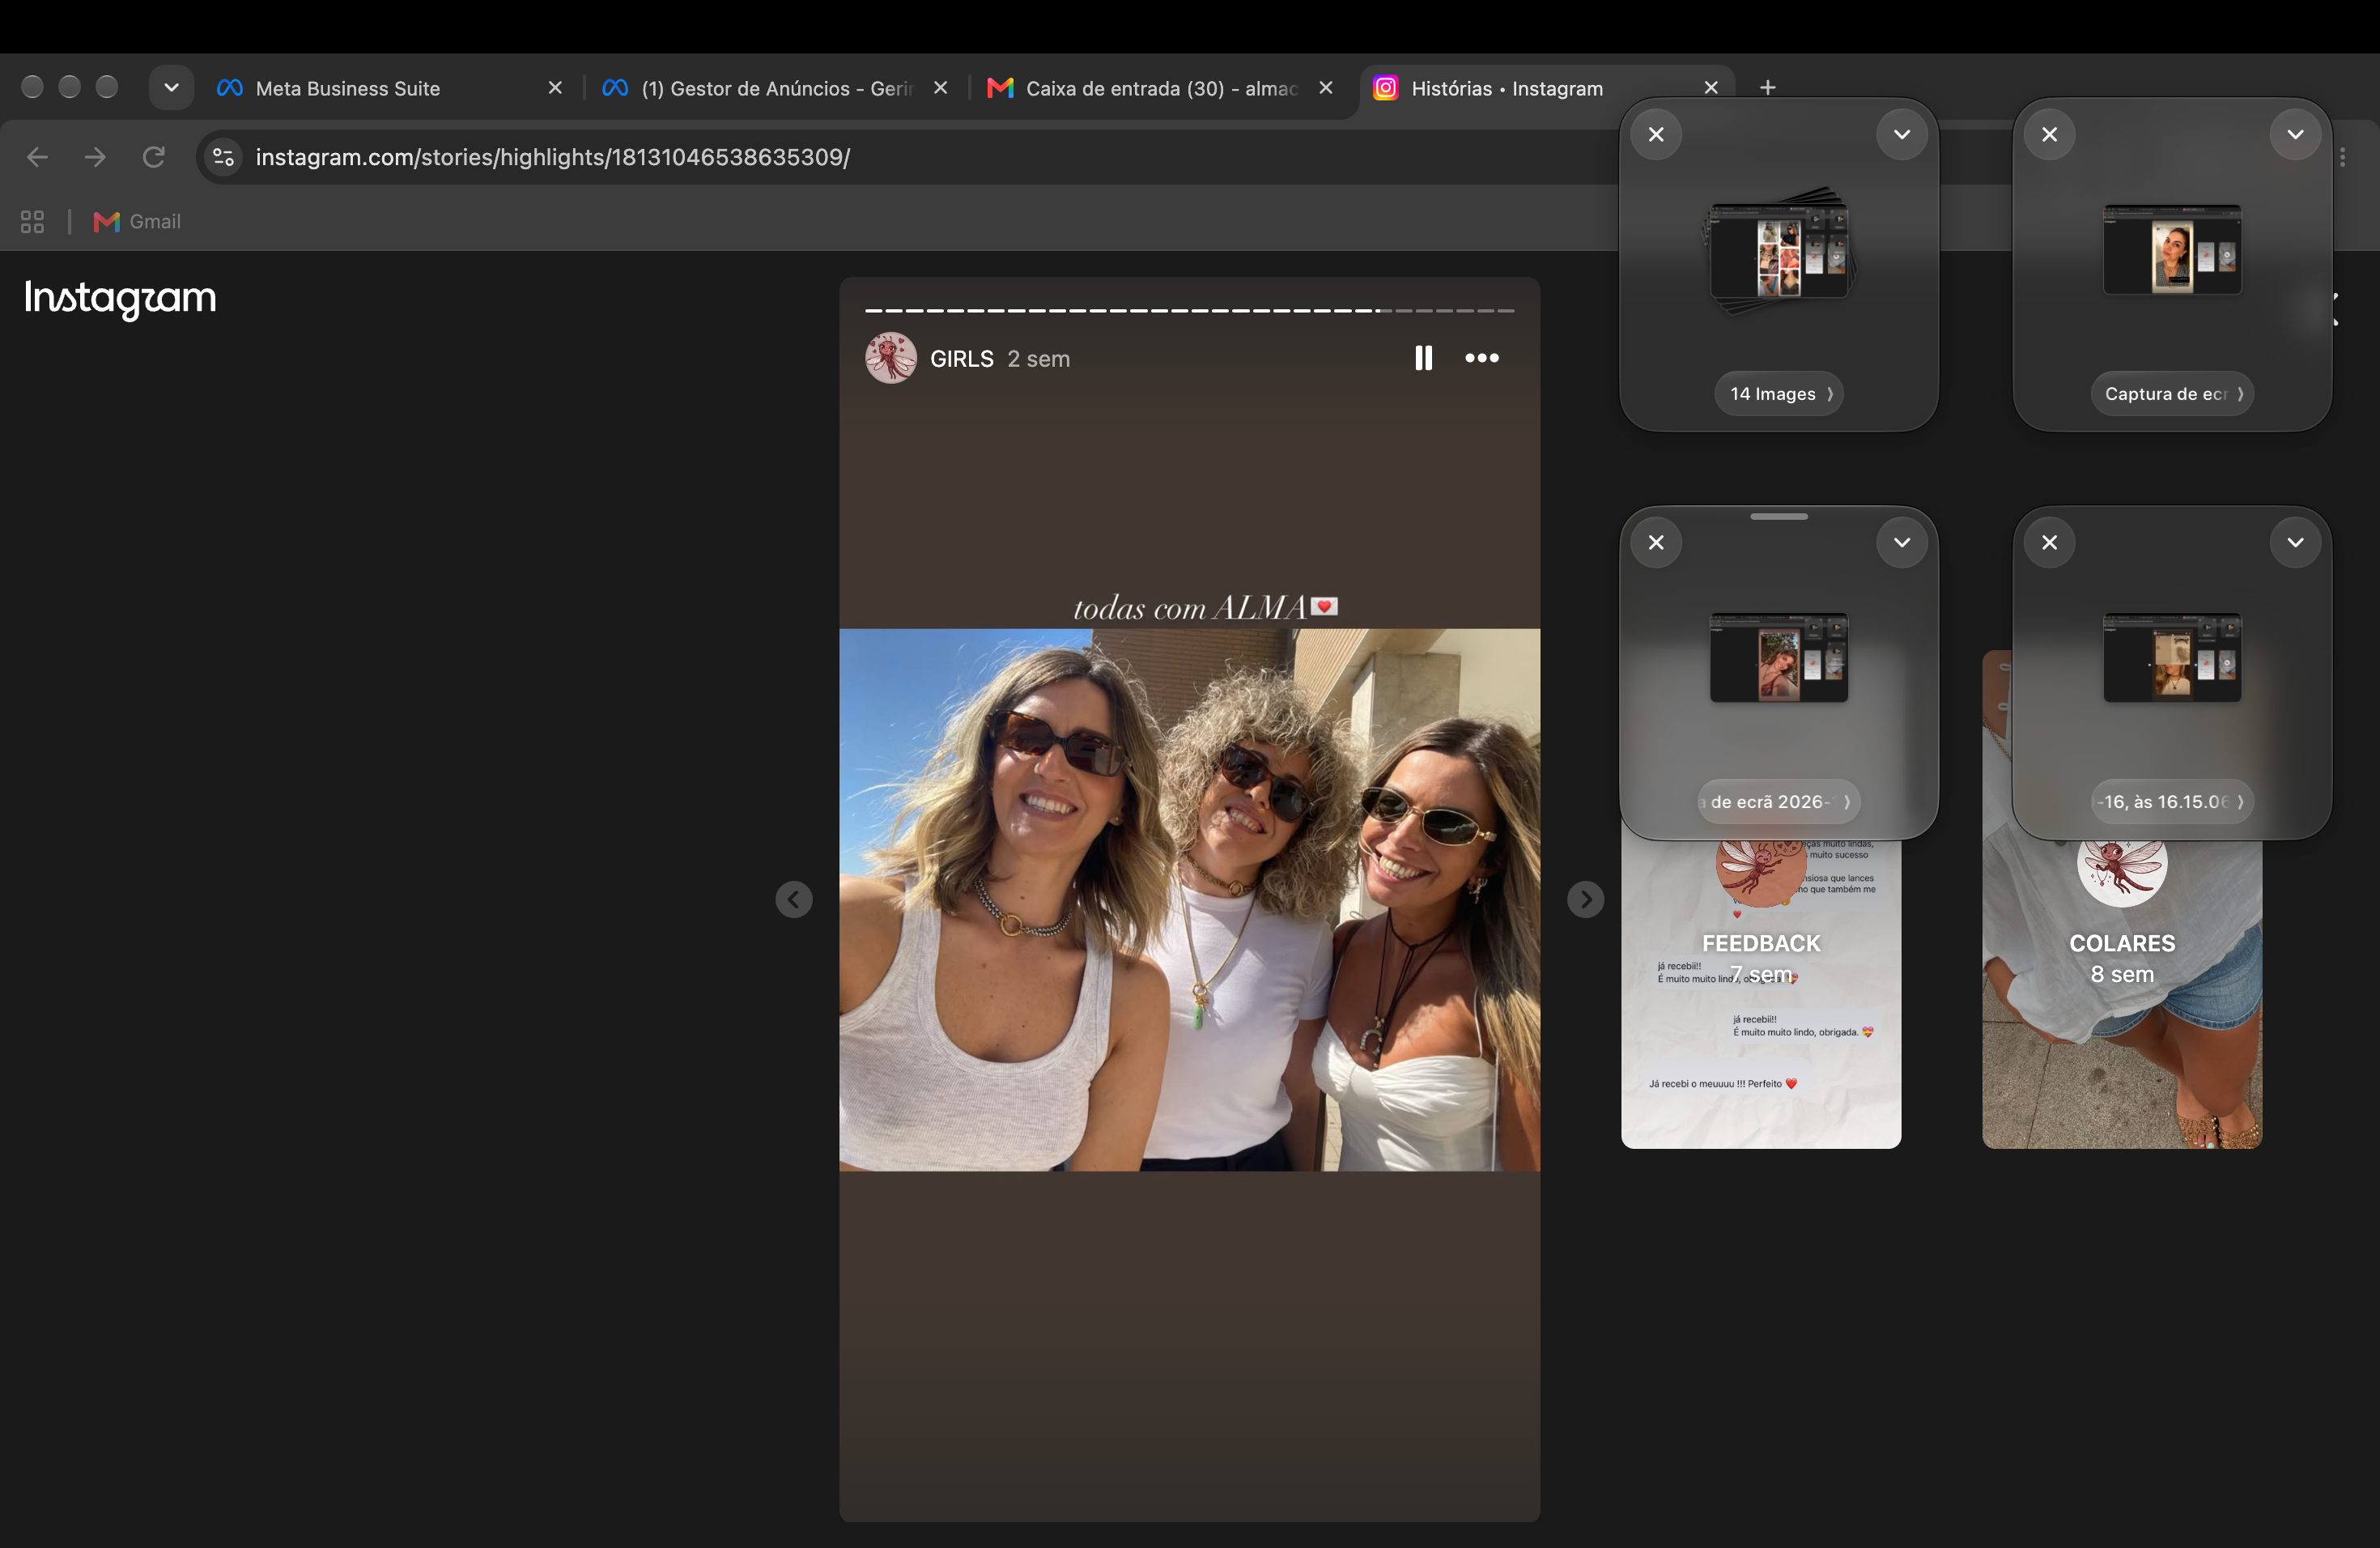Dismiss the Captura de ecrã preview card
The image size is (2380, 1548).
(x=2049, y=134)
